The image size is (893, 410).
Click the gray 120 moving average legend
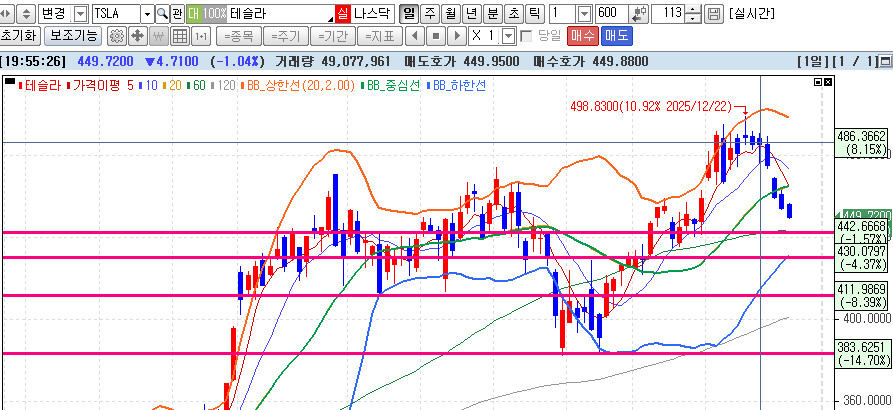[223, 86]
